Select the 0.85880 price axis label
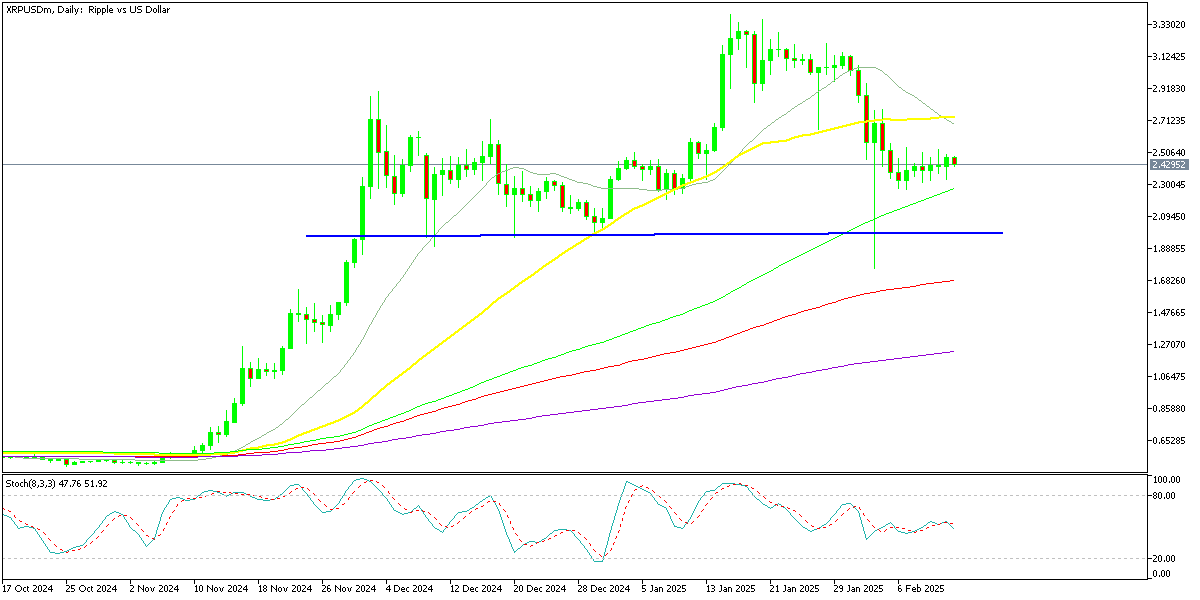1200x600 pixels. [1169, 408]
